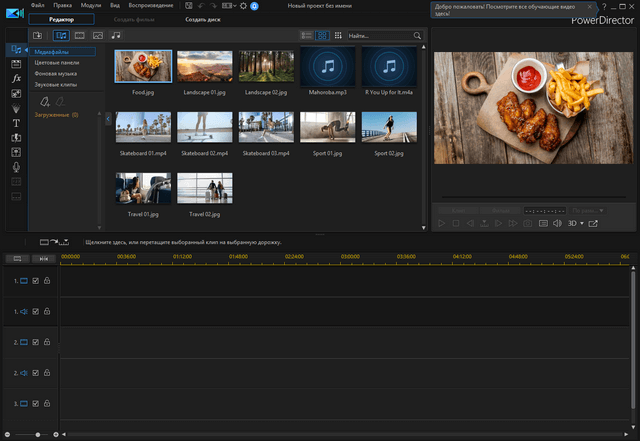Select Цветовые панели in the library list
This screenshot has height=441, width=640.
click(x=56, y=63)
